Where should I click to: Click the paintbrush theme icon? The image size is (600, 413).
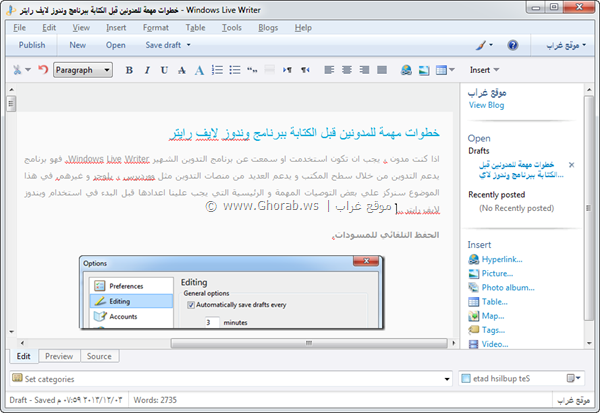tap(481, 45)
